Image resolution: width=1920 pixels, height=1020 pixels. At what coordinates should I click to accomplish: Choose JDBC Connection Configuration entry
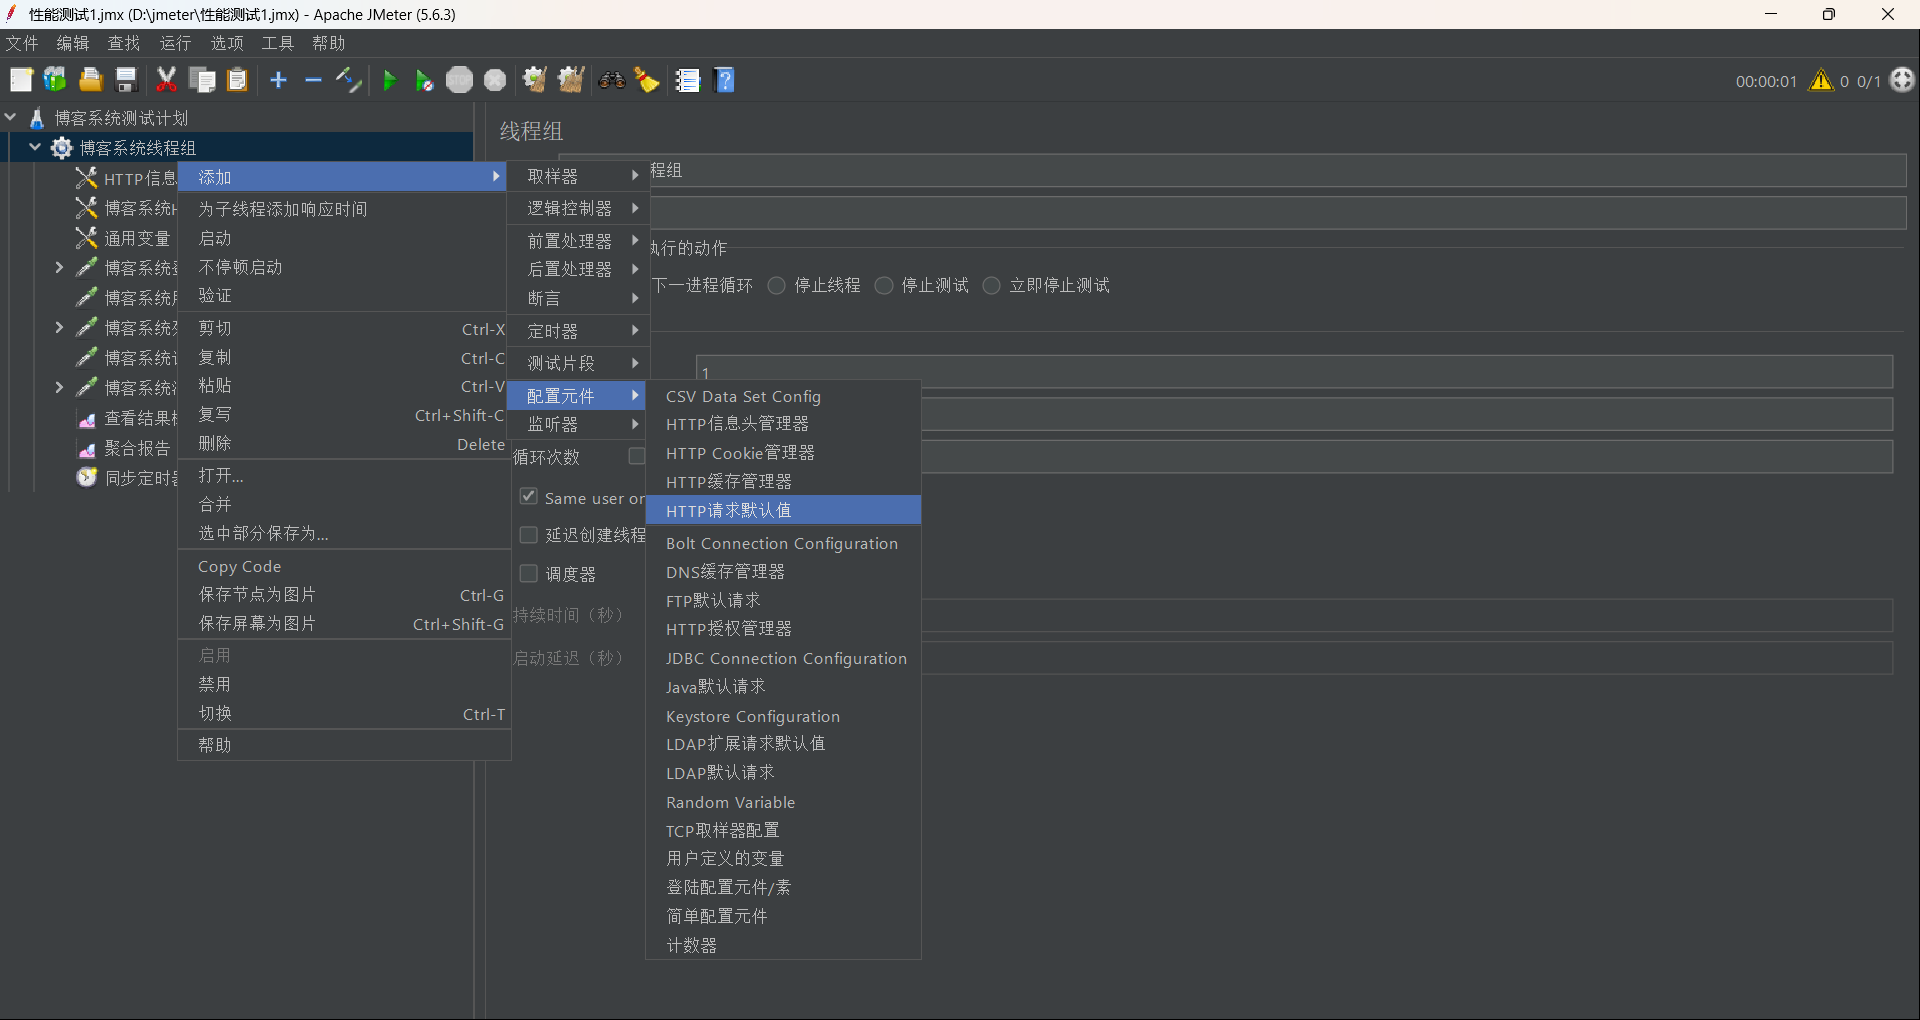point(783,658)
